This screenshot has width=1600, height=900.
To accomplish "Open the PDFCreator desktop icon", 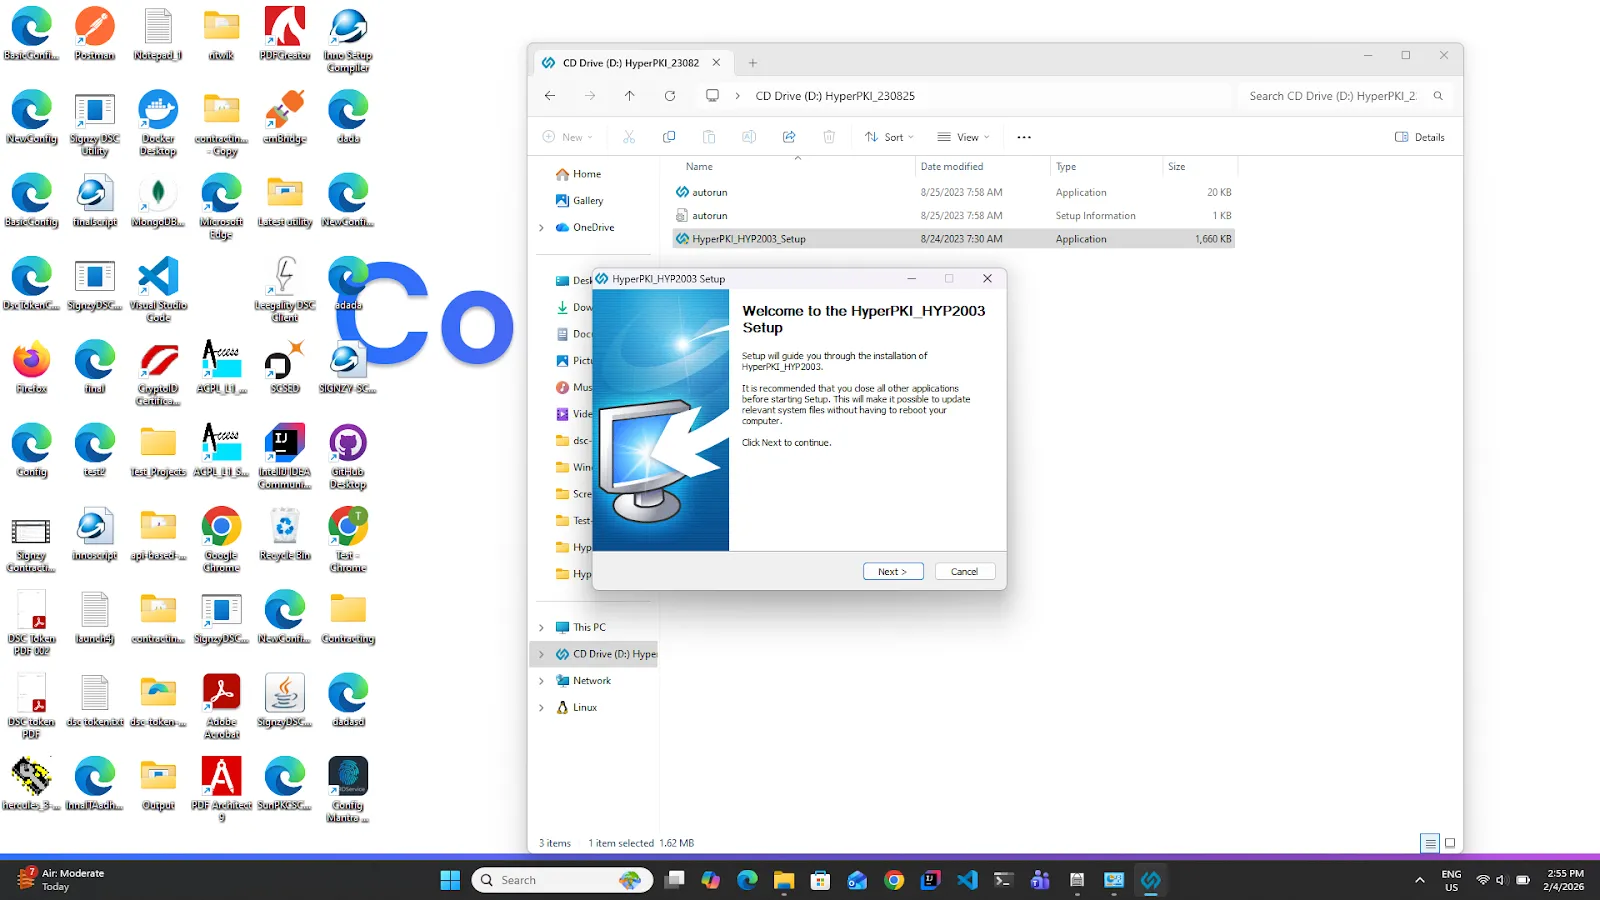I will 285,35.
